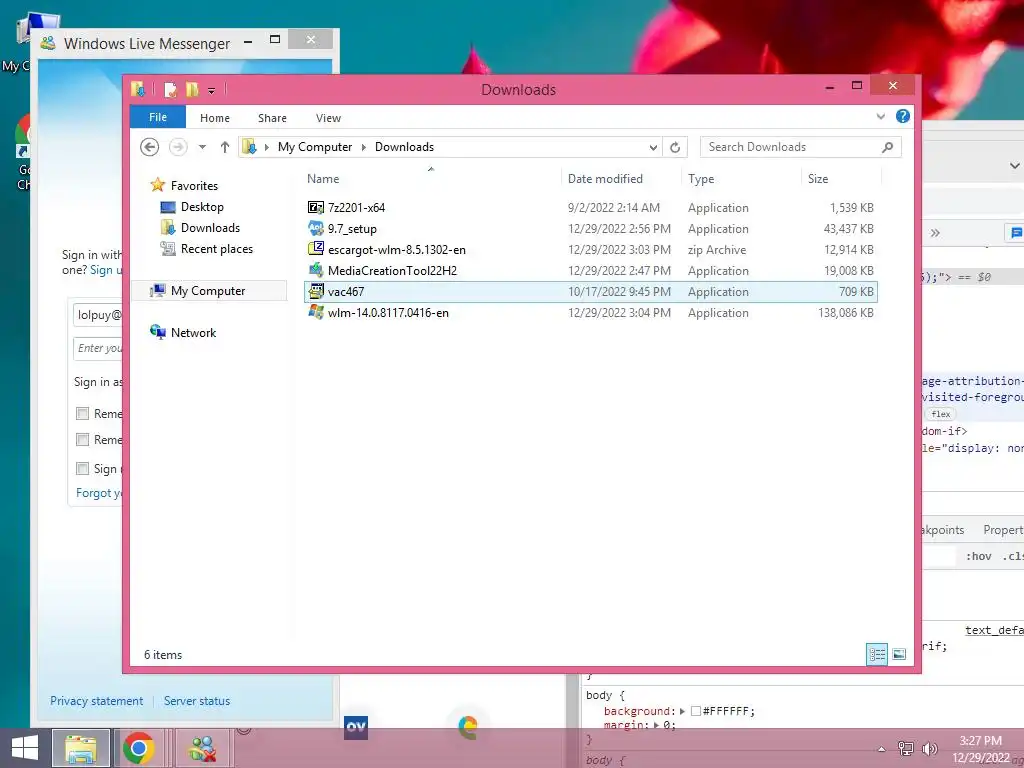The height and width of the screenshot is (768, 1024).
Task: Show hidden tray icons arrow
Action: (x=881, y=749)
